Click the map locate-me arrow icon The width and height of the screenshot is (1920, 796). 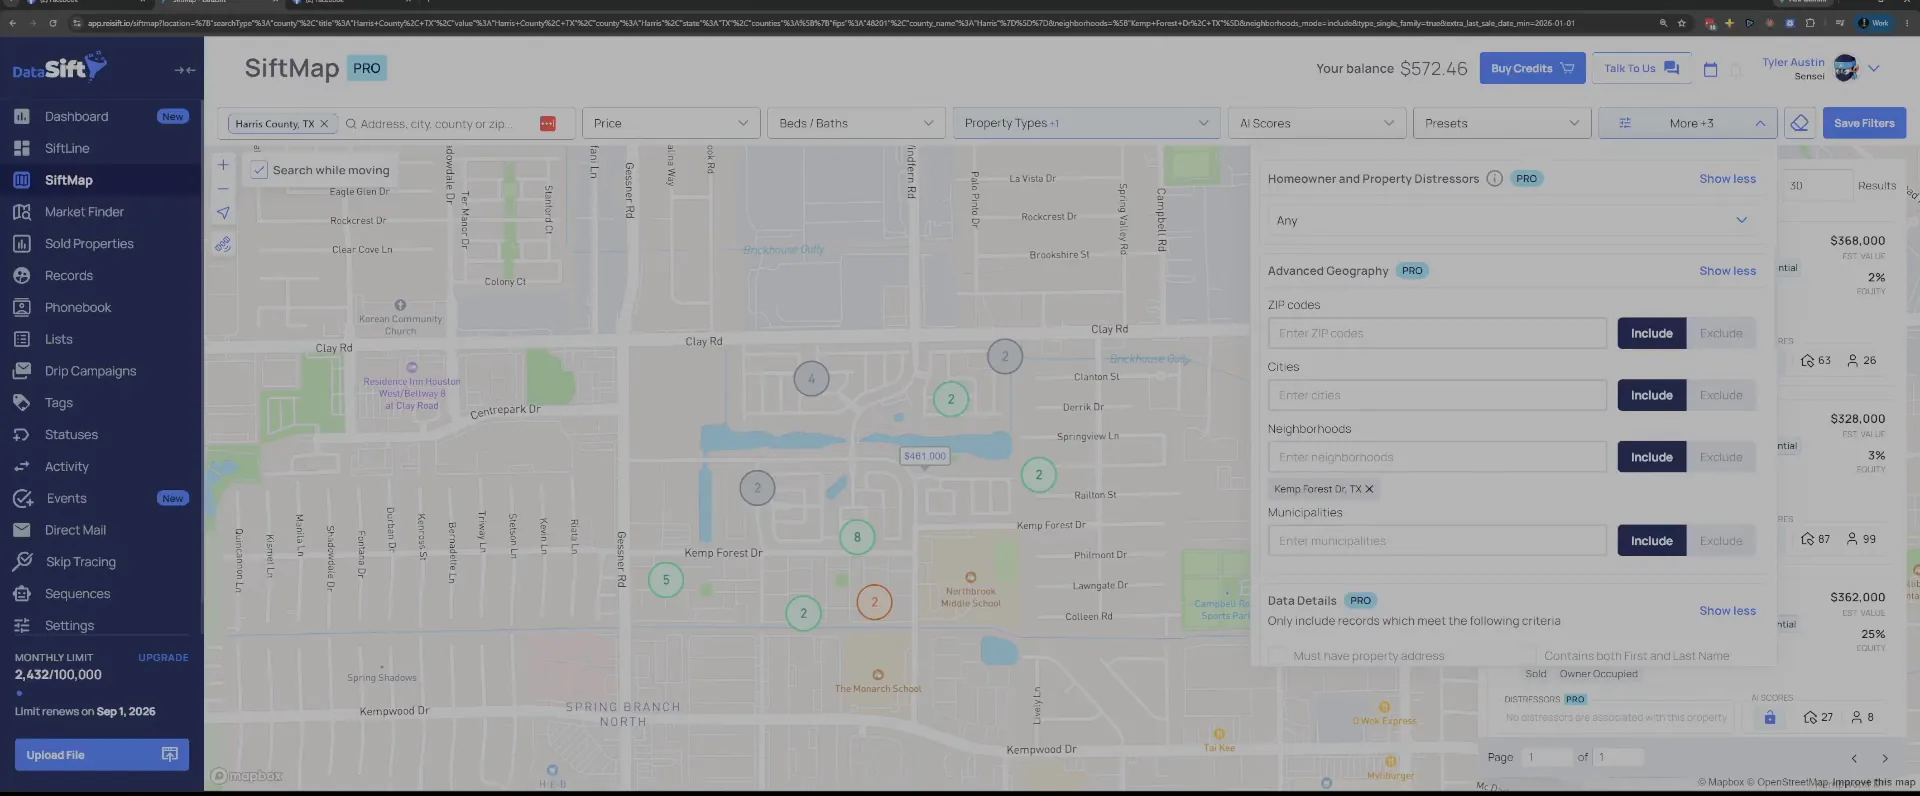(223, 213)
